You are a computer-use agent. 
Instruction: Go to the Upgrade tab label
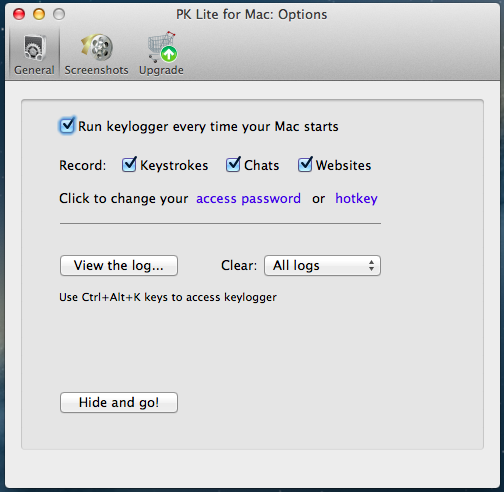[x=161, y=70]
